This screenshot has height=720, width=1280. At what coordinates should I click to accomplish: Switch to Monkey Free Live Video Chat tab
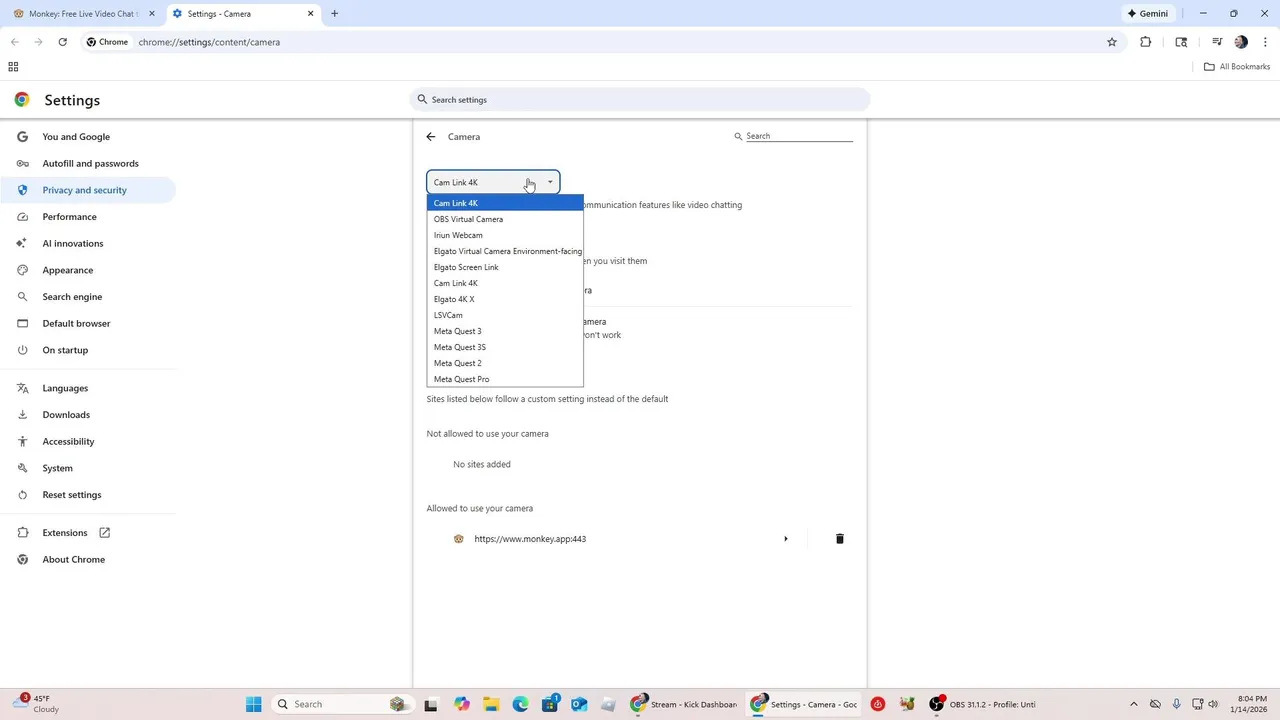pyautogui.click(x=84, y=14)
